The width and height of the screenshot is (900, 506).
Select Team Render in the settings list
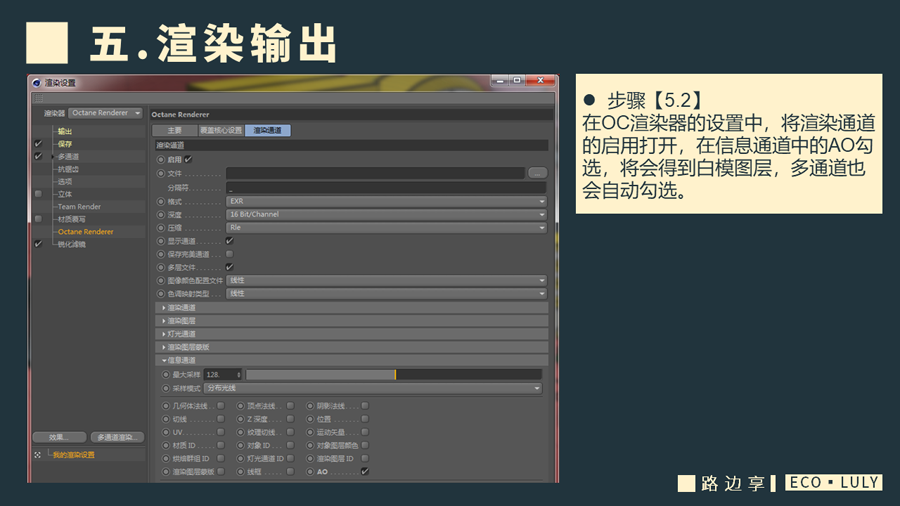pyautogui.click(x=79, y=207)
